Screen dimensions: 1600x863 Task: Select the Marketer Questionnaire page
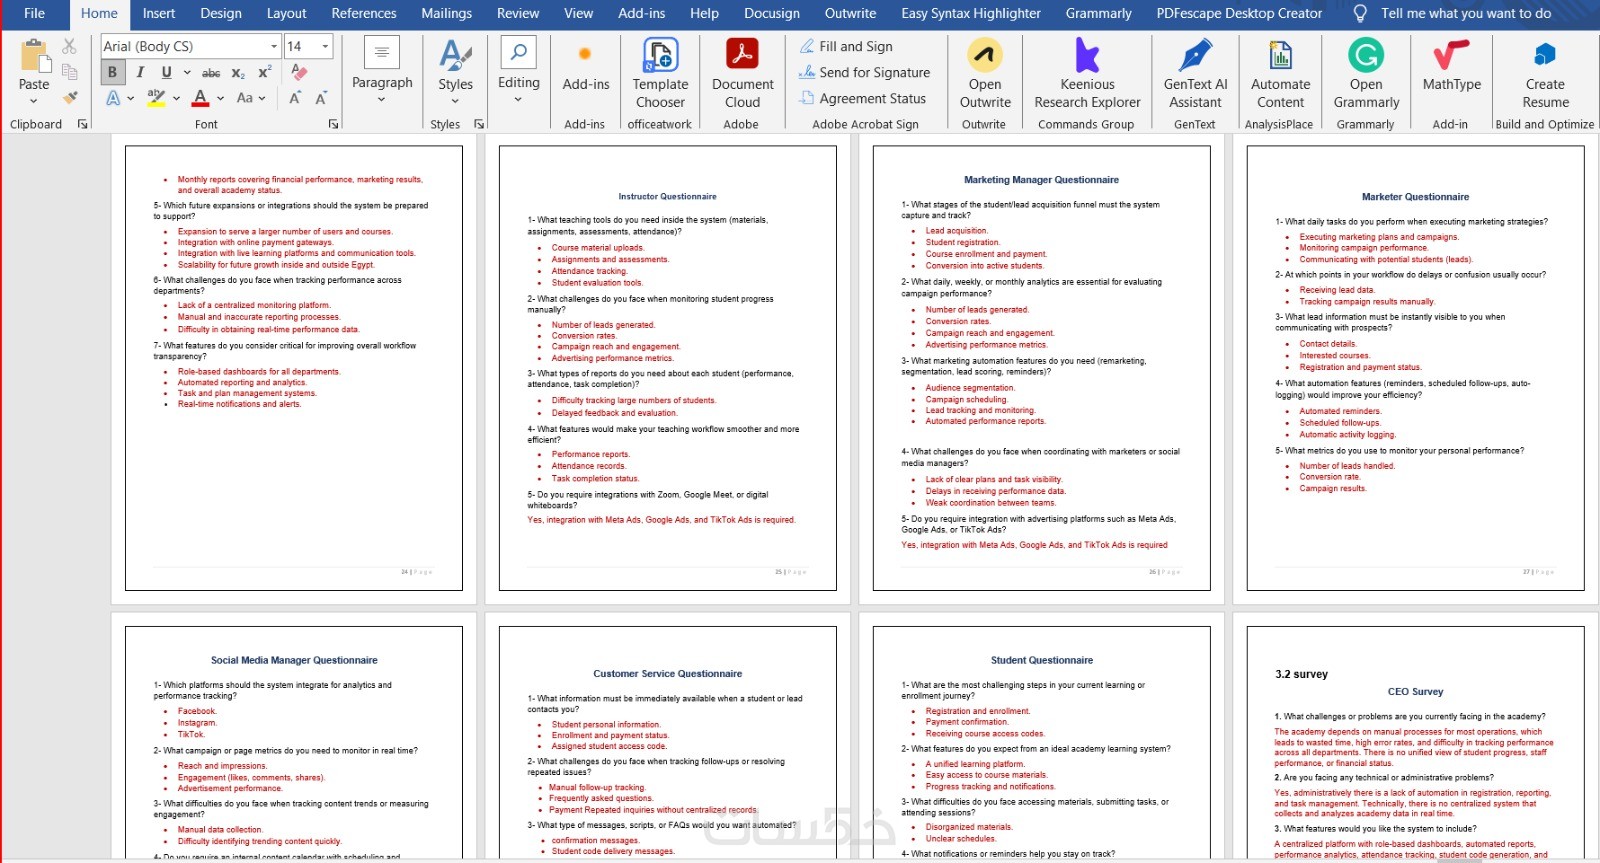click(x=1416, y=369)
